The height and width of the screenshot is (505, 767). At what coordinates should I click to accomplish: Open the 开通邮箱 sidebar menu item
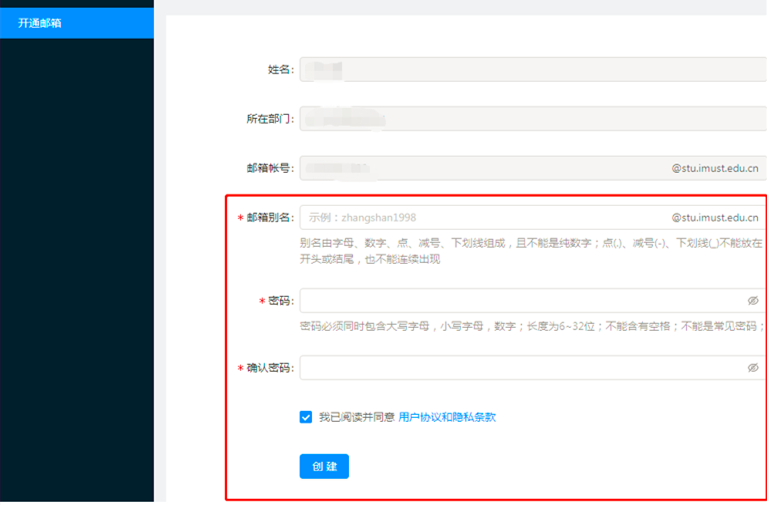click(x=77, y=23)
